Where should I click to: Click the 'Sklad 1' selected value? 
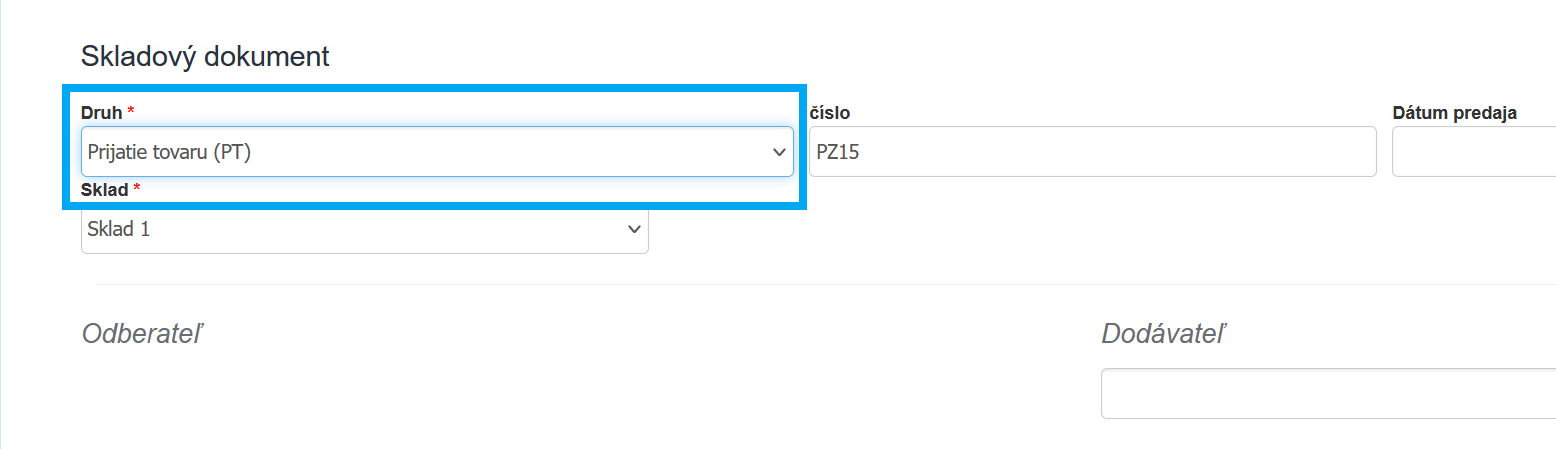coord(119,229)
